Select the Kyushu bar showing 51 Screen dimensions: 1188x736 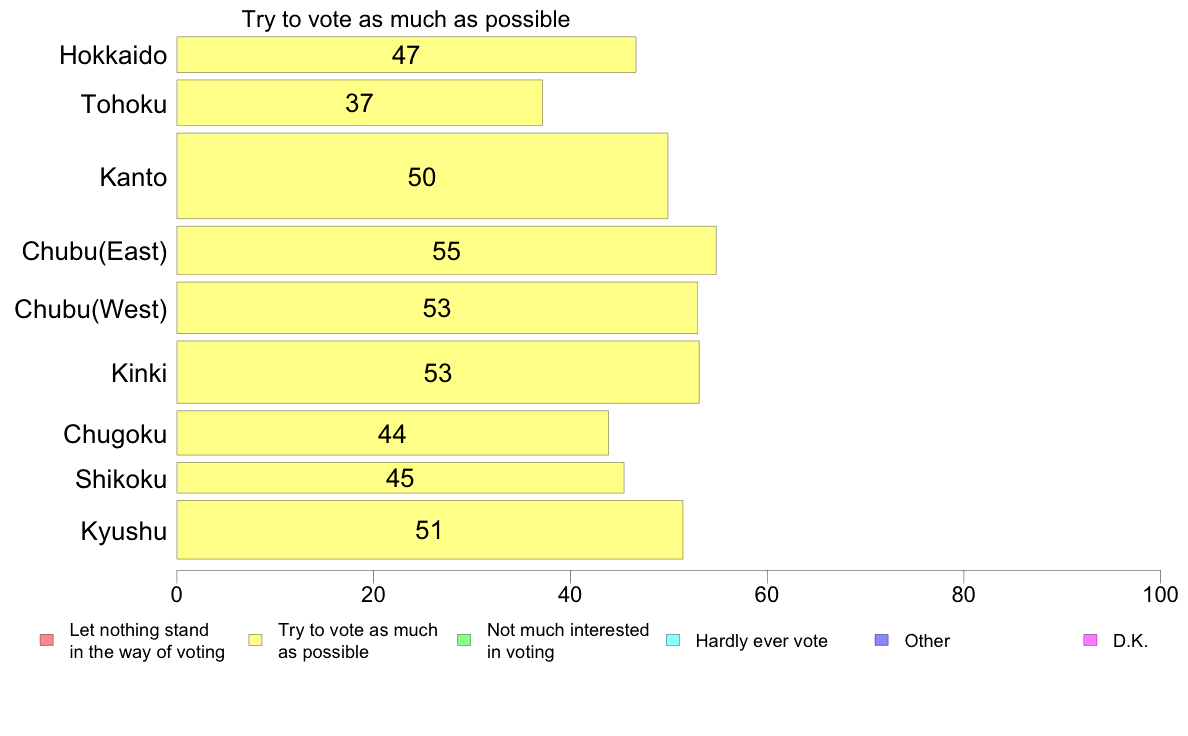pos(430,530)
